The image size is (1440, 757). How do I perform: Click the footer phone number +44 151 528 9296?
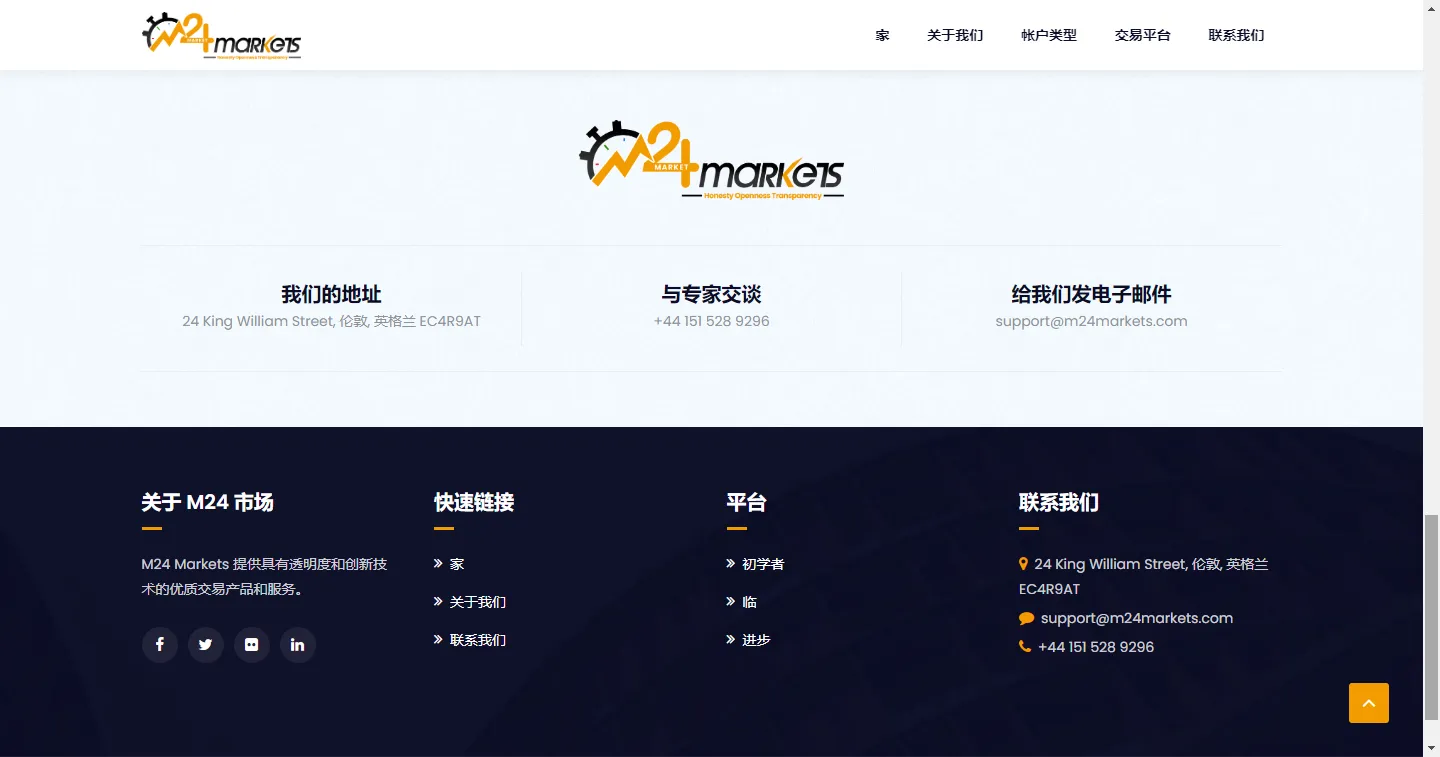point(1096,647)
